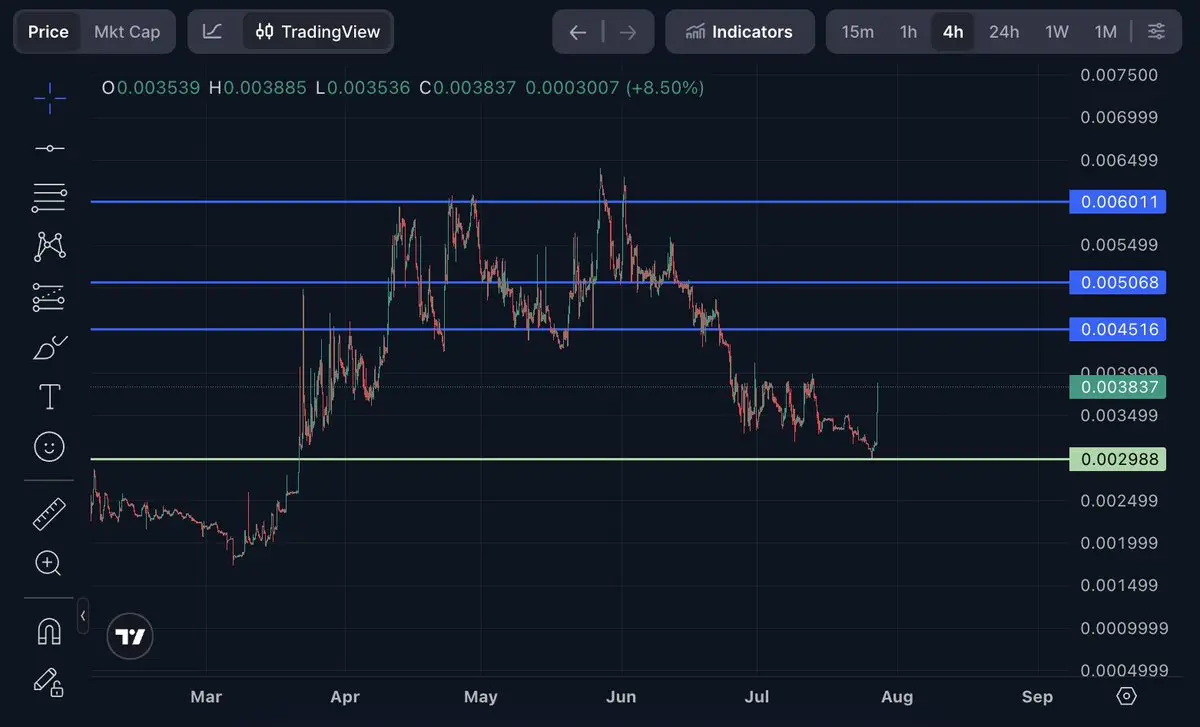Select the 0.006011 horizontal line label

[1116, 202]
